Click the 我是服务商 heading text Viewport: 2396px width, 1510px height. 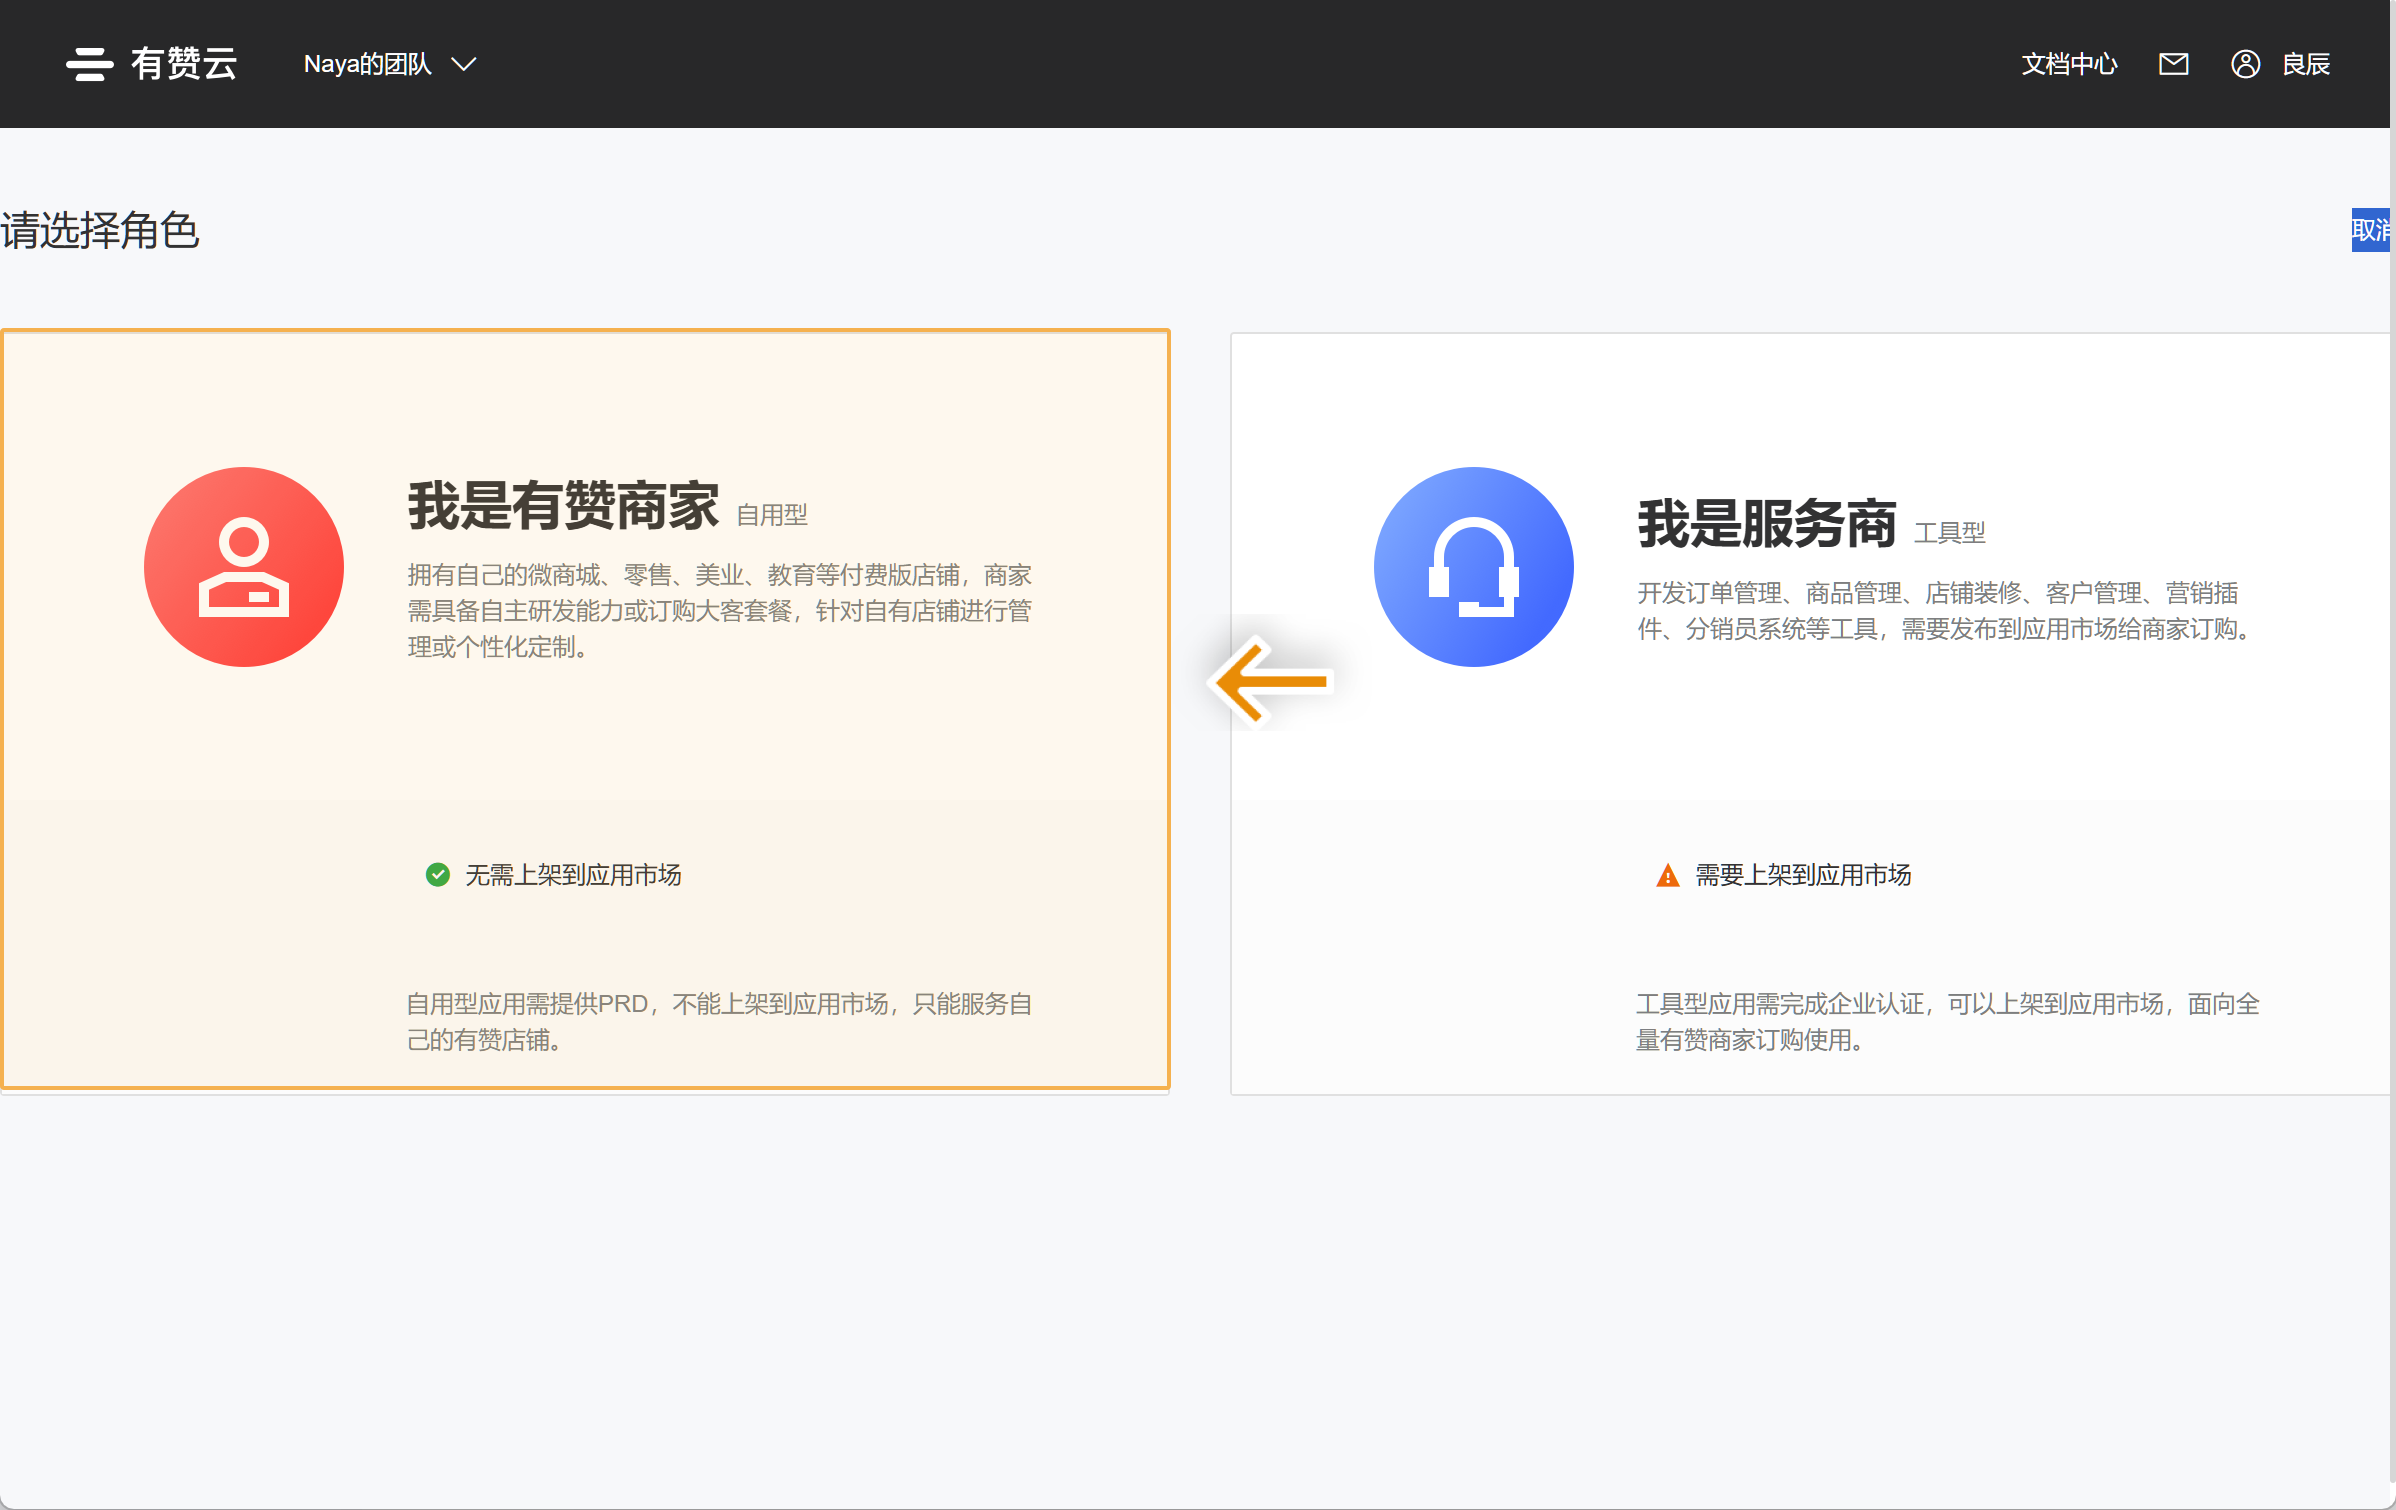pos(1766,524)
